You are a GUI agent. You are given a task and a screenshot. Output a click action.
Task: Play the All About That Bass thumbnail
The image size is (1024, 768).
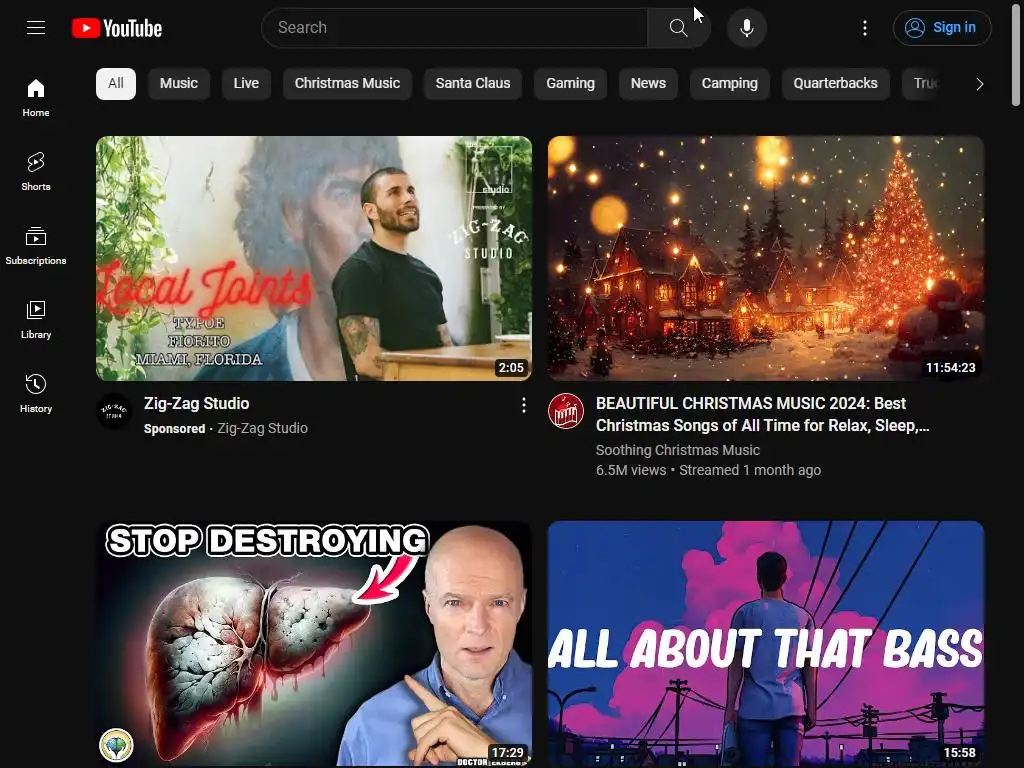coord(765,643)
